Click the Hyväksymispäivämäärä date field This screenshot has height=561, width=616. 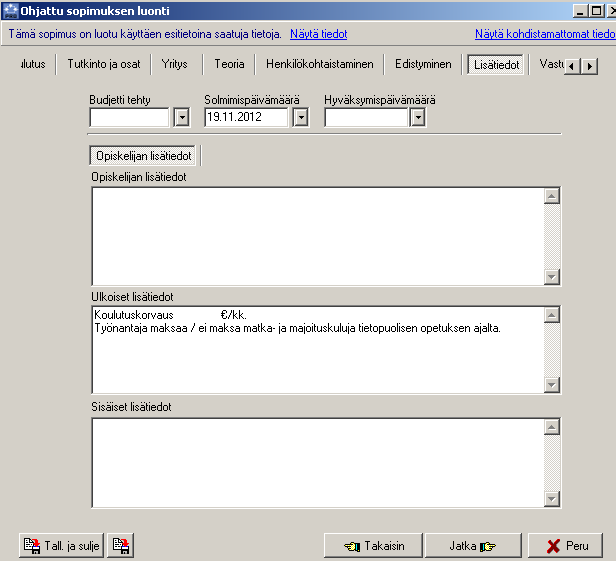pyautogui.click(x=366, y=117)
